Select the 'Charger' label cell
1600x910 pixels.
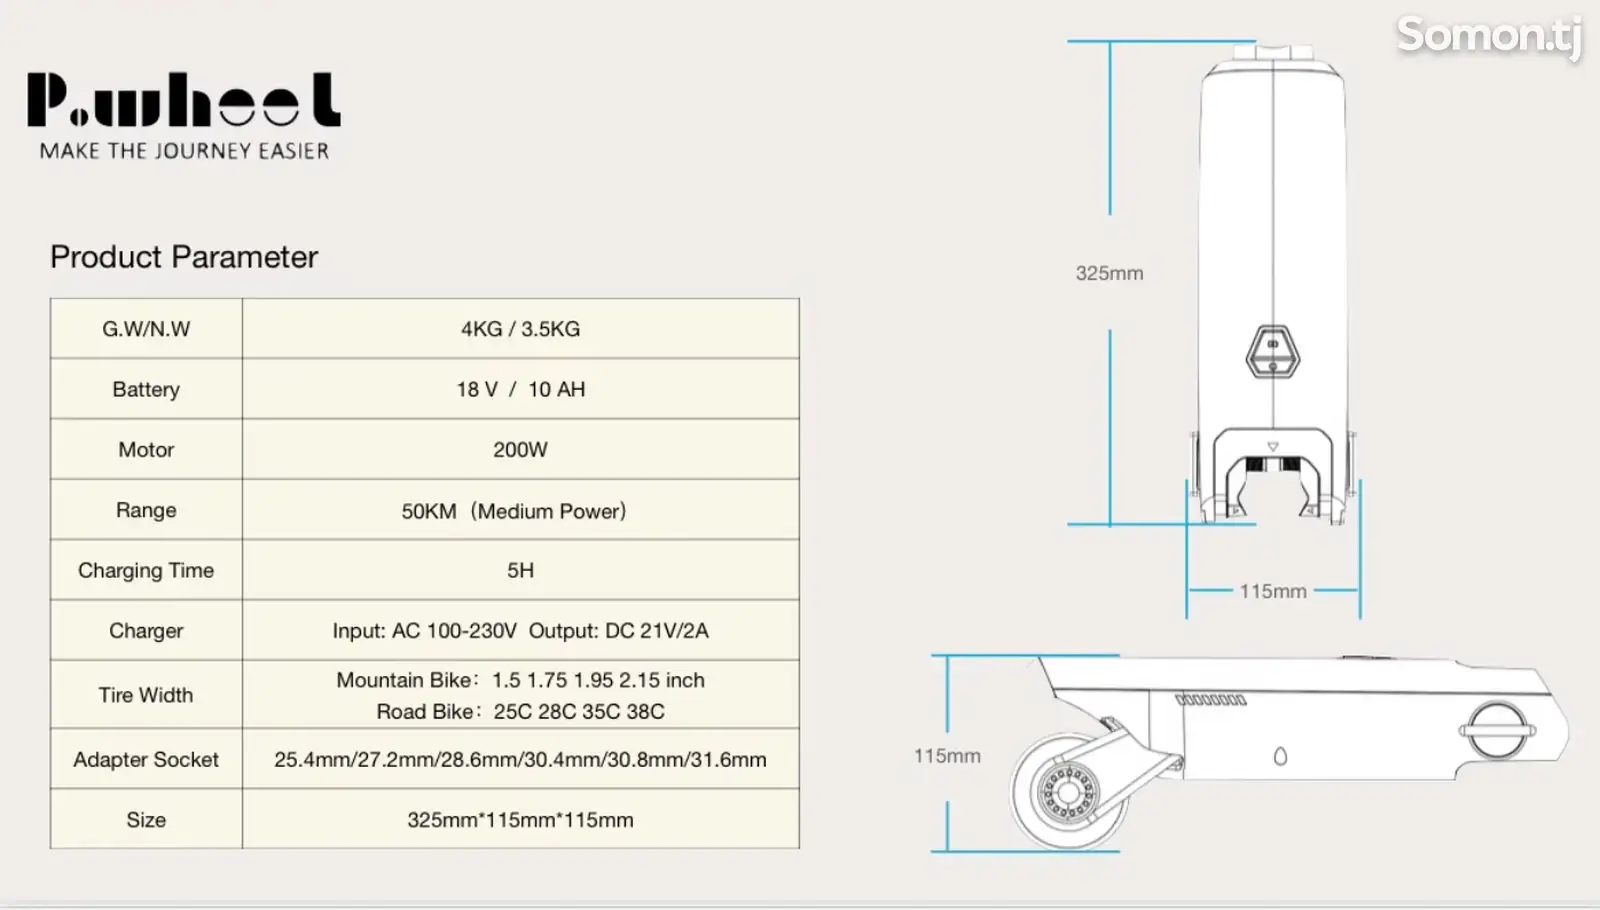pyautogui.click(x=146, y=631)
